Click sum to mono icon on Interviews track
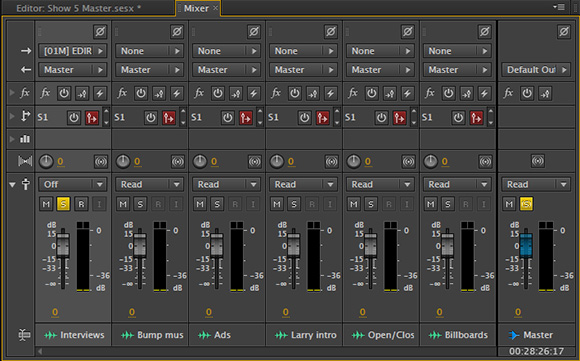This screenshot has height=361, width=580. pos(101,161)
